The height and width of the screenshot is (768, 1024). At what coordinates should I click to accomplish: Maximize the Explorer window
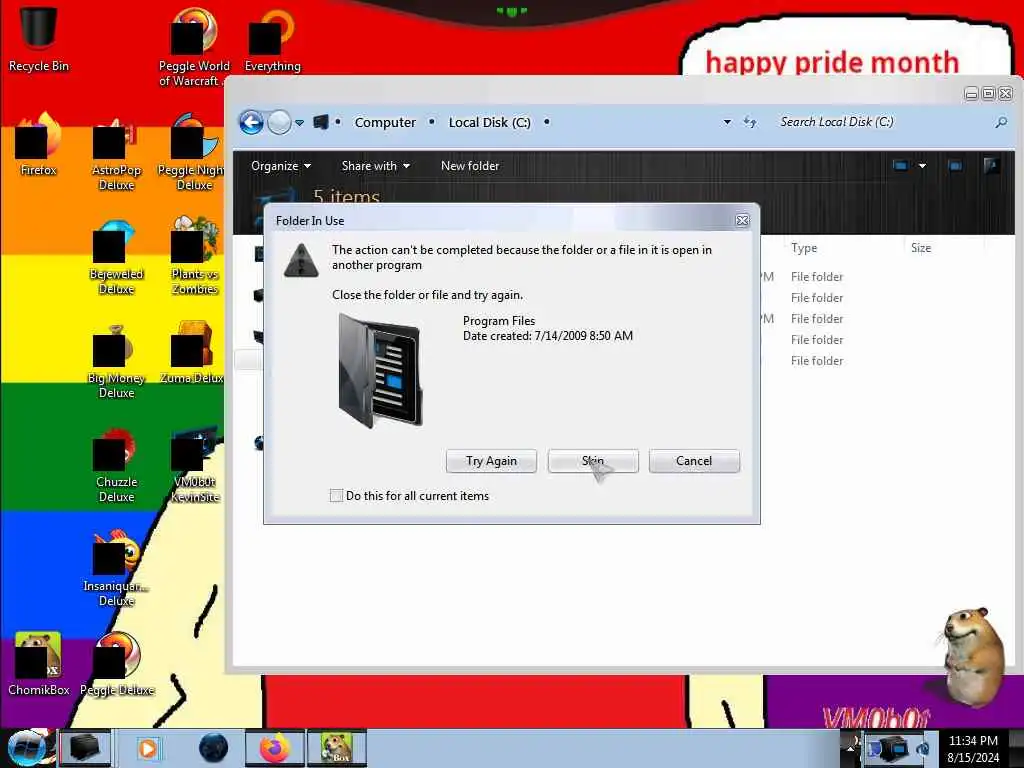[988, 94]
